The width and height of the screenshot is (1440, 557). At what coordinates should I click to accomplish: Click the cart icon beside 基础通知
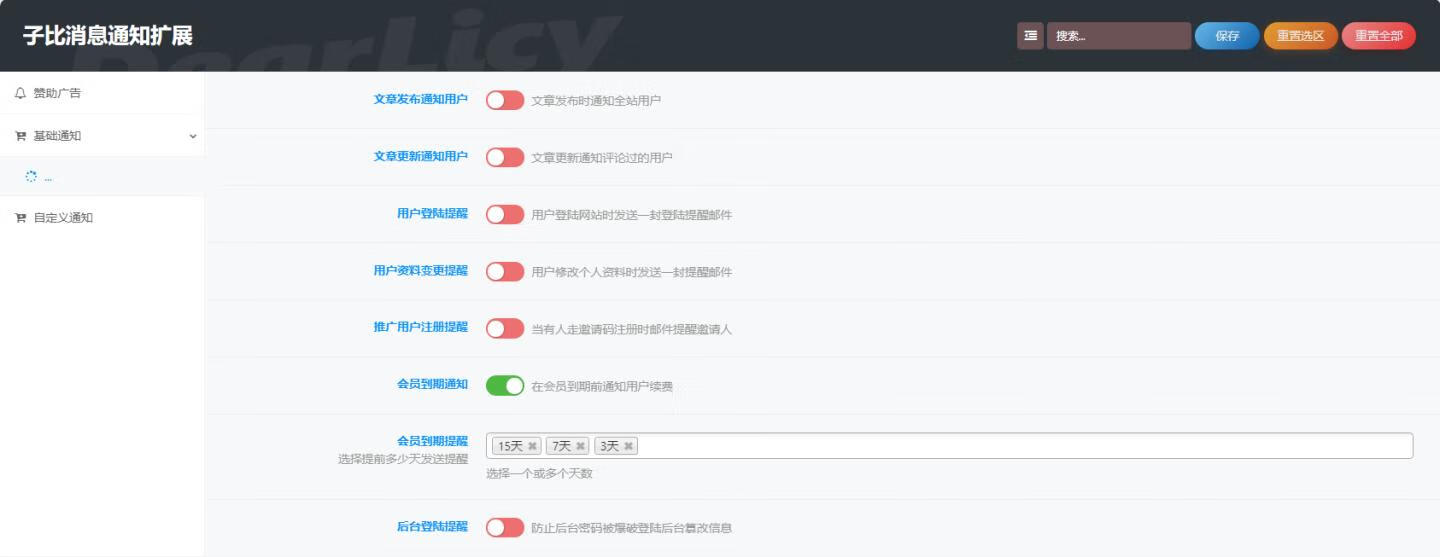[20, 136]
